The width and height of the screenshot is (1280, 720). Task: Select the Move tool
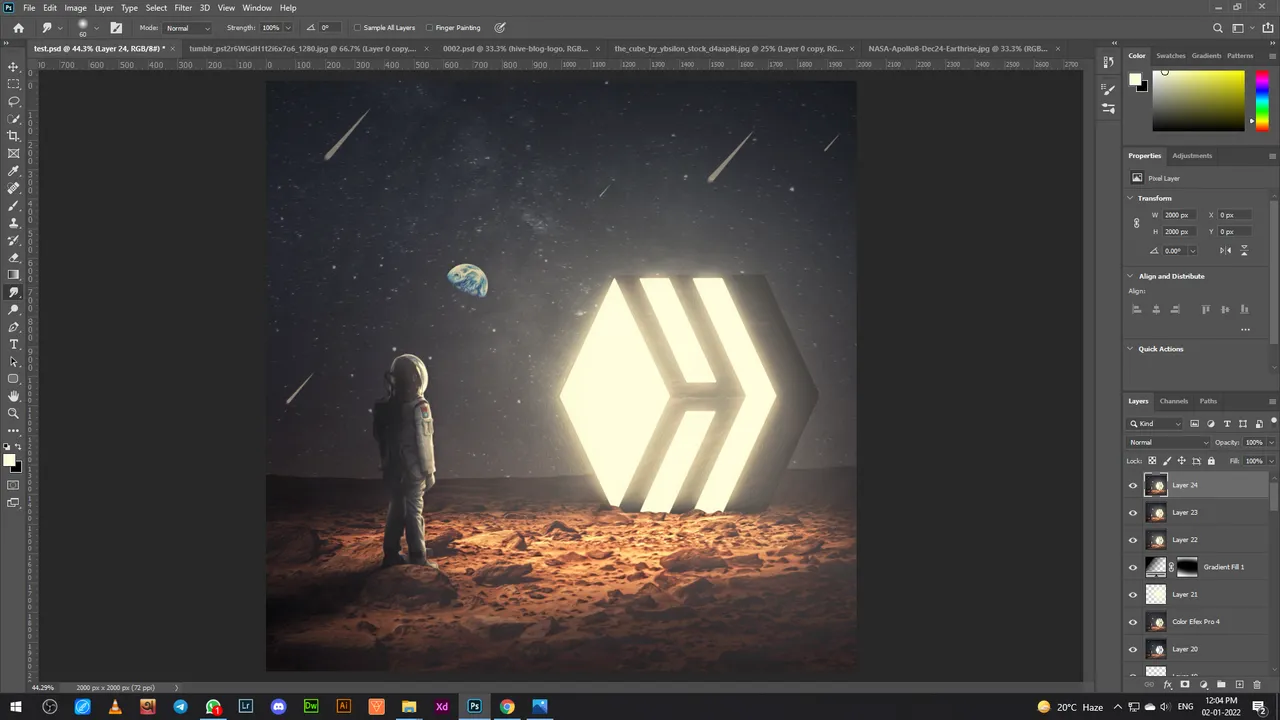pyautogui.click(x=13, y=67)
